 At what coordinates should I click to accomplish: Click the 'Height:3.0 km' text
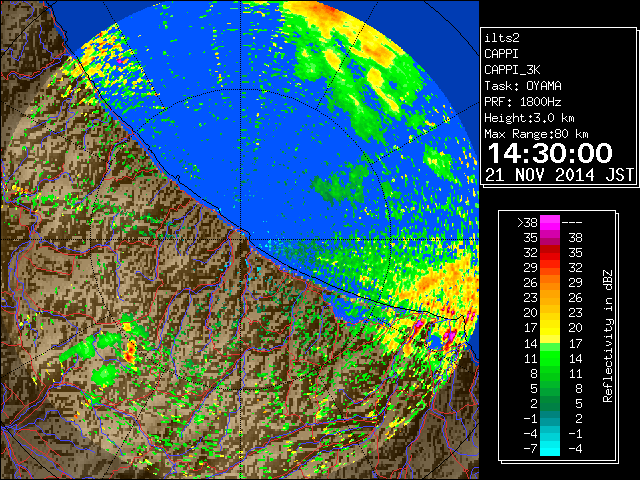[x=529, y=118]
